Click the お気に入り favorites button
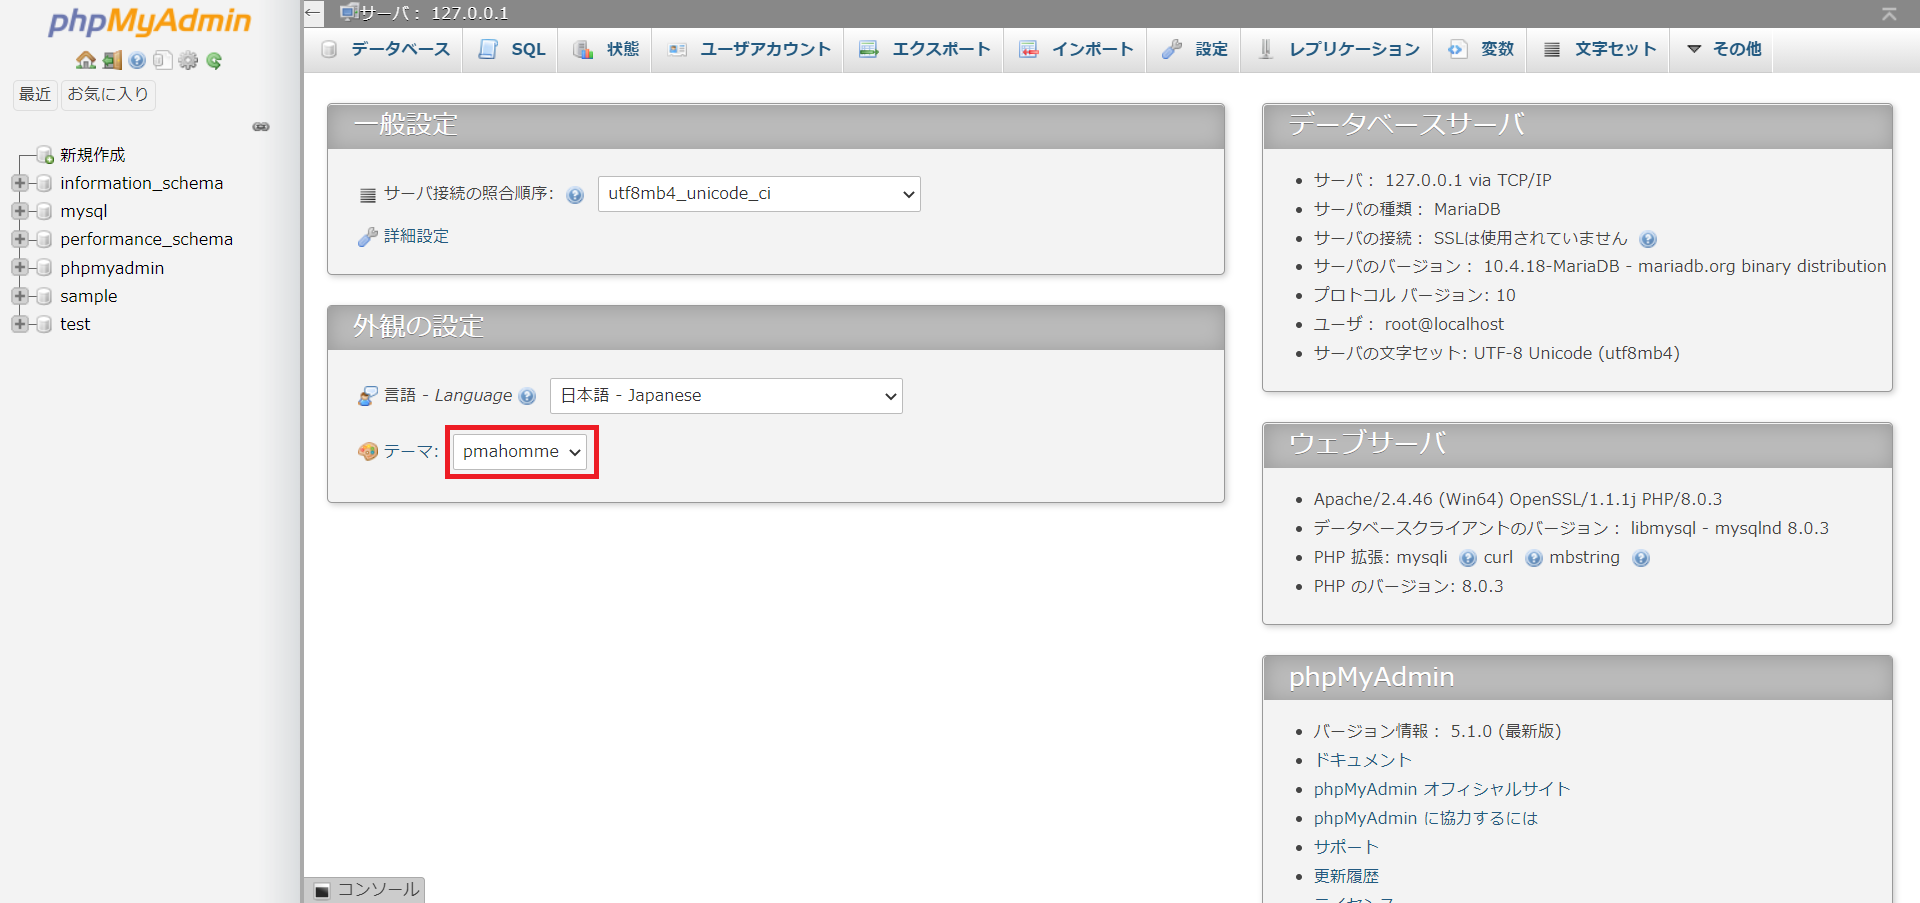The image size is (1920, 903). [108, 94]
